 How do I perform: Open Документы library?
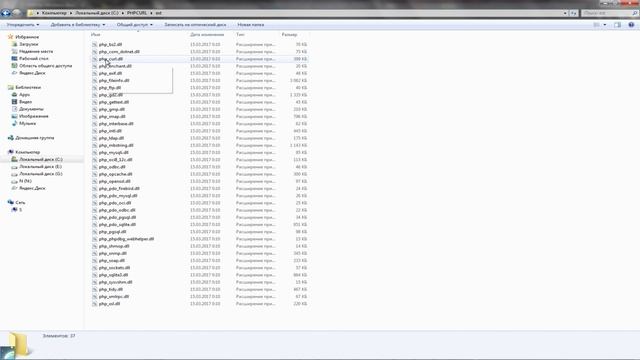coord(31,109)
